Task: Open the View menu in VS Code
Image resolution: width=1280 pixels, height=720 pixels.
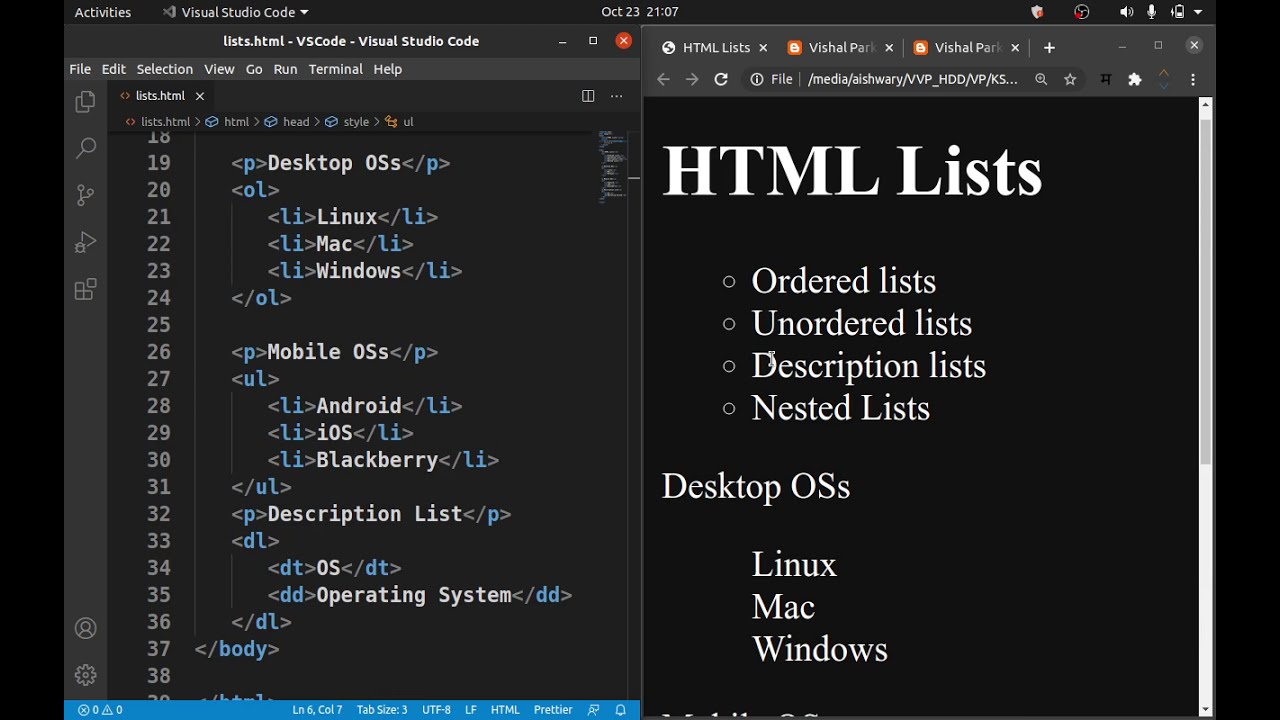Action: pos(219,69)
